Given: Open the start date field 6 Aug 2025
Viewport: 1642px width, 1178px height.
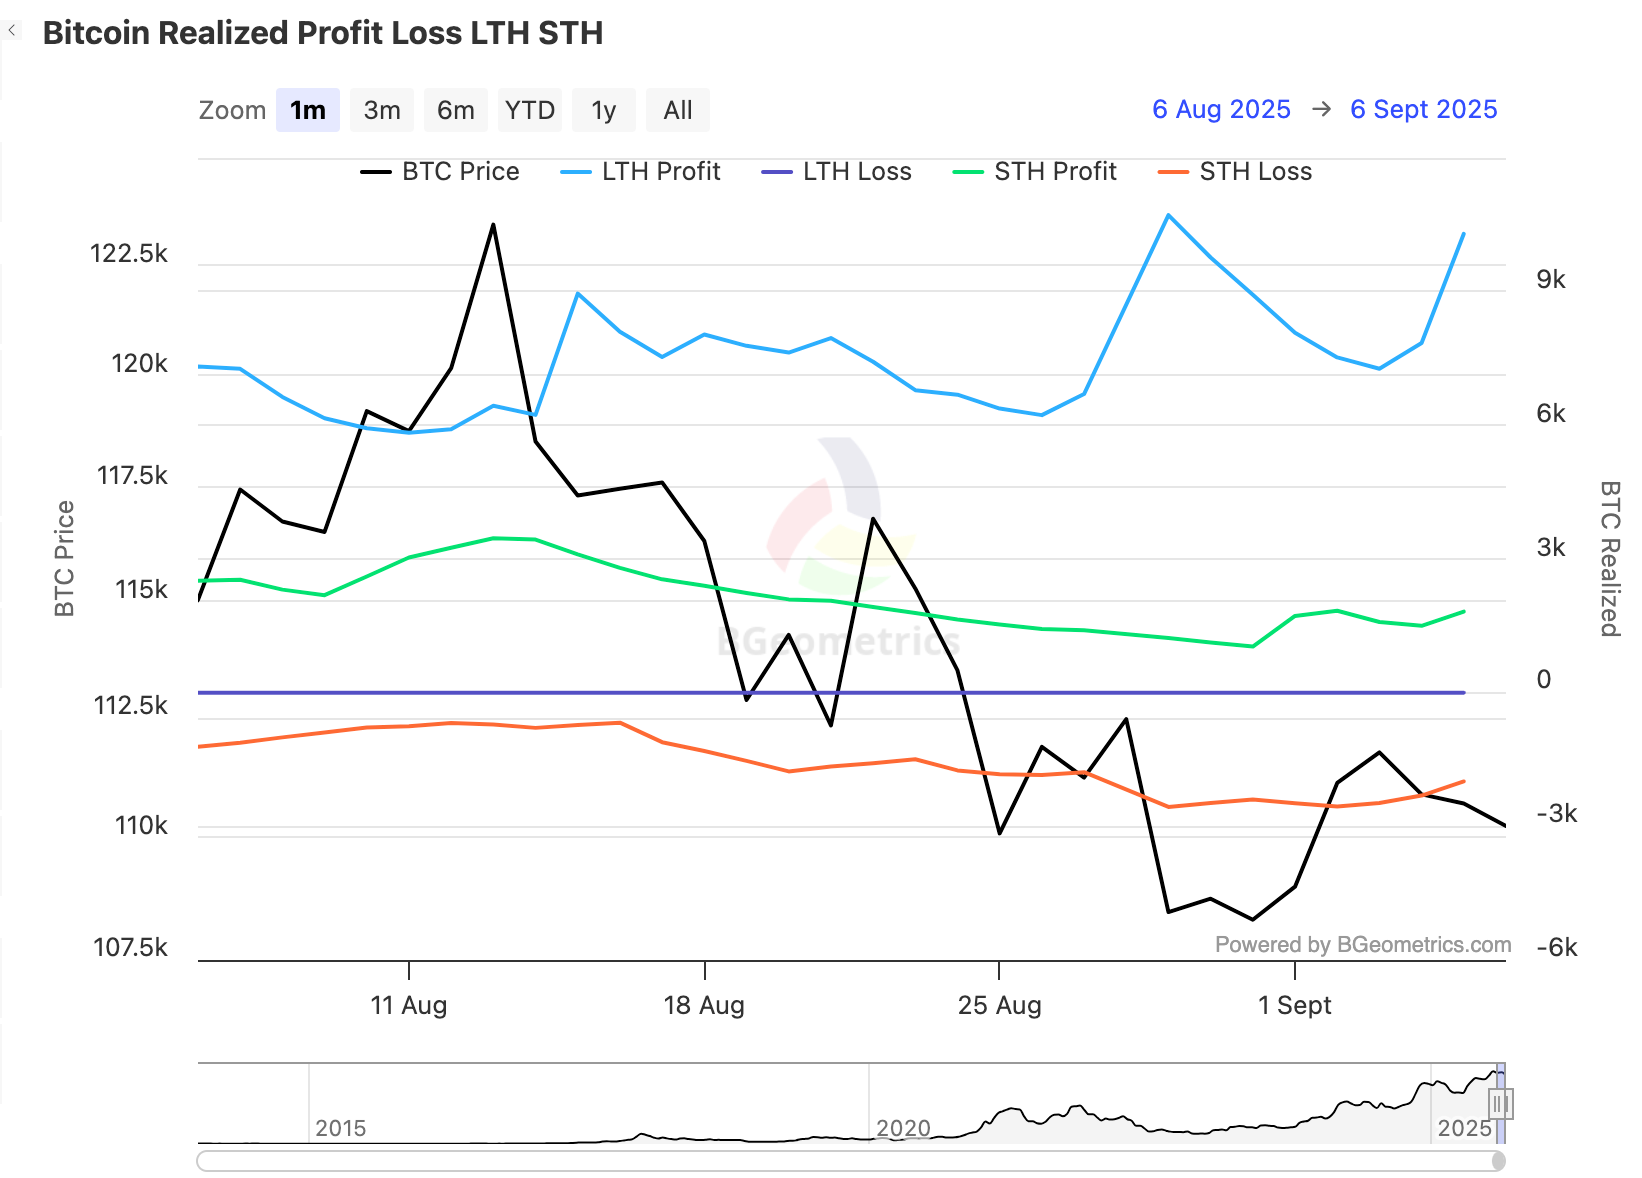Looking at the screenshot, I should (x=1221, y=109).
